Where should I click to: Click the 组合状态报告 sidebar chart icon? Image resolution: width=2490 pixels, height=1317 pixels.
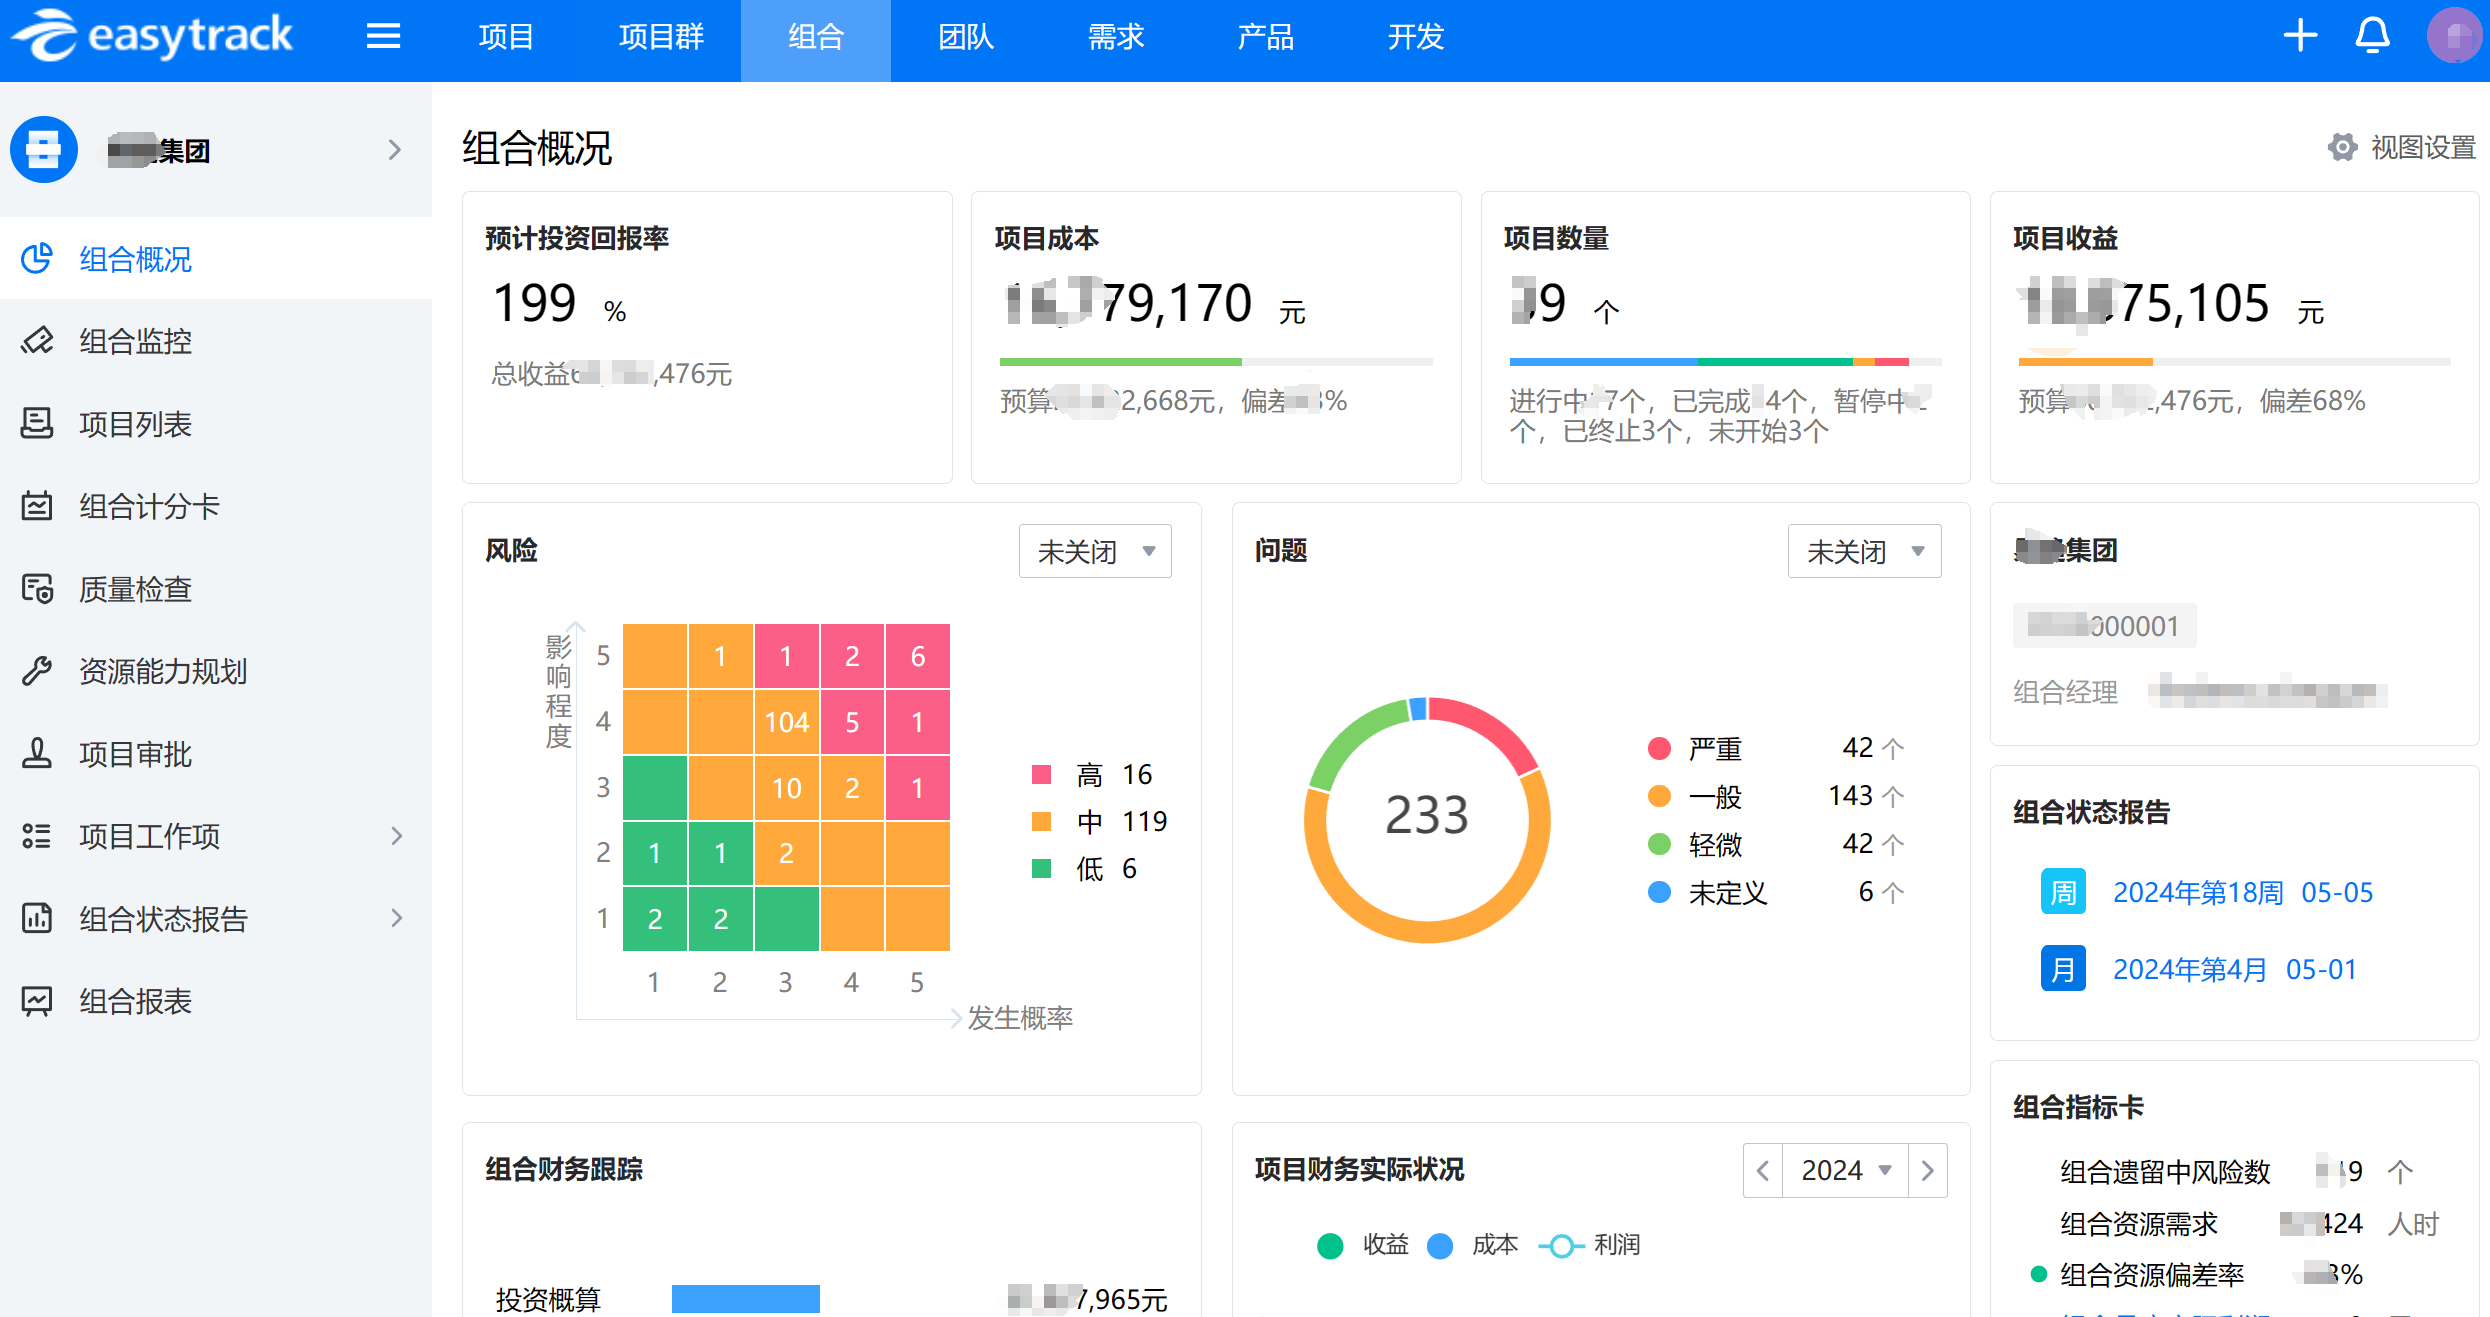pos(37,918)
